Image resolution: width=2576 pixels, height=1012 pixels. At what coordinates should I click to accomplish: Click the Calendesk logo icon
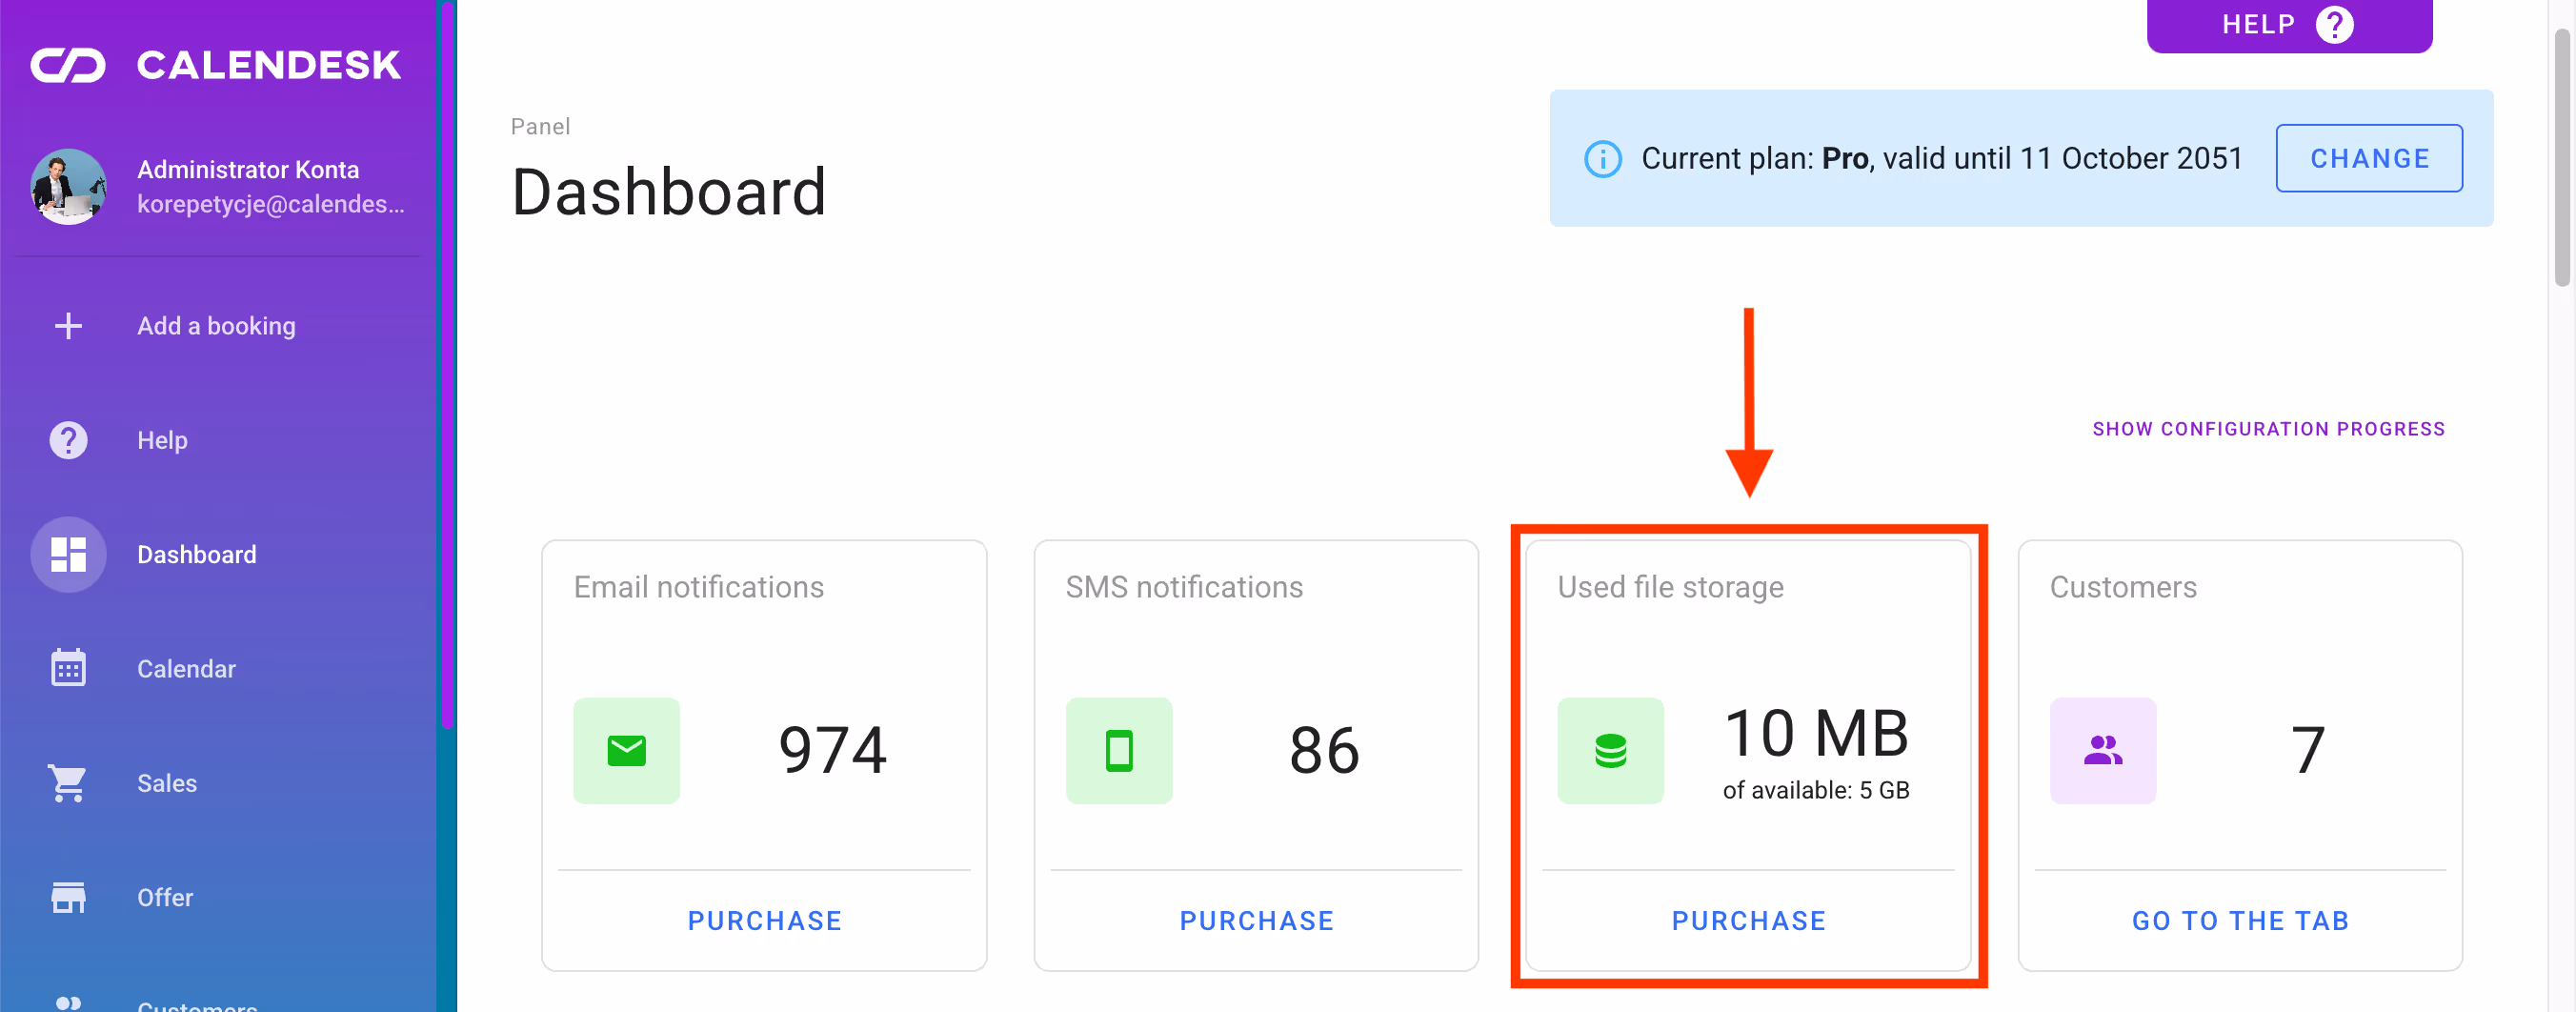coord(68,65)
